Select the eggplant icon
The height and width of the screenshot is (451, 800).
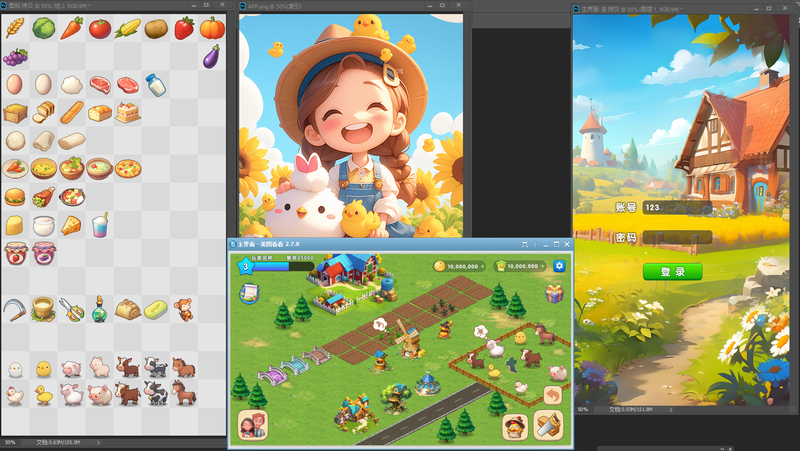point(211,57)
